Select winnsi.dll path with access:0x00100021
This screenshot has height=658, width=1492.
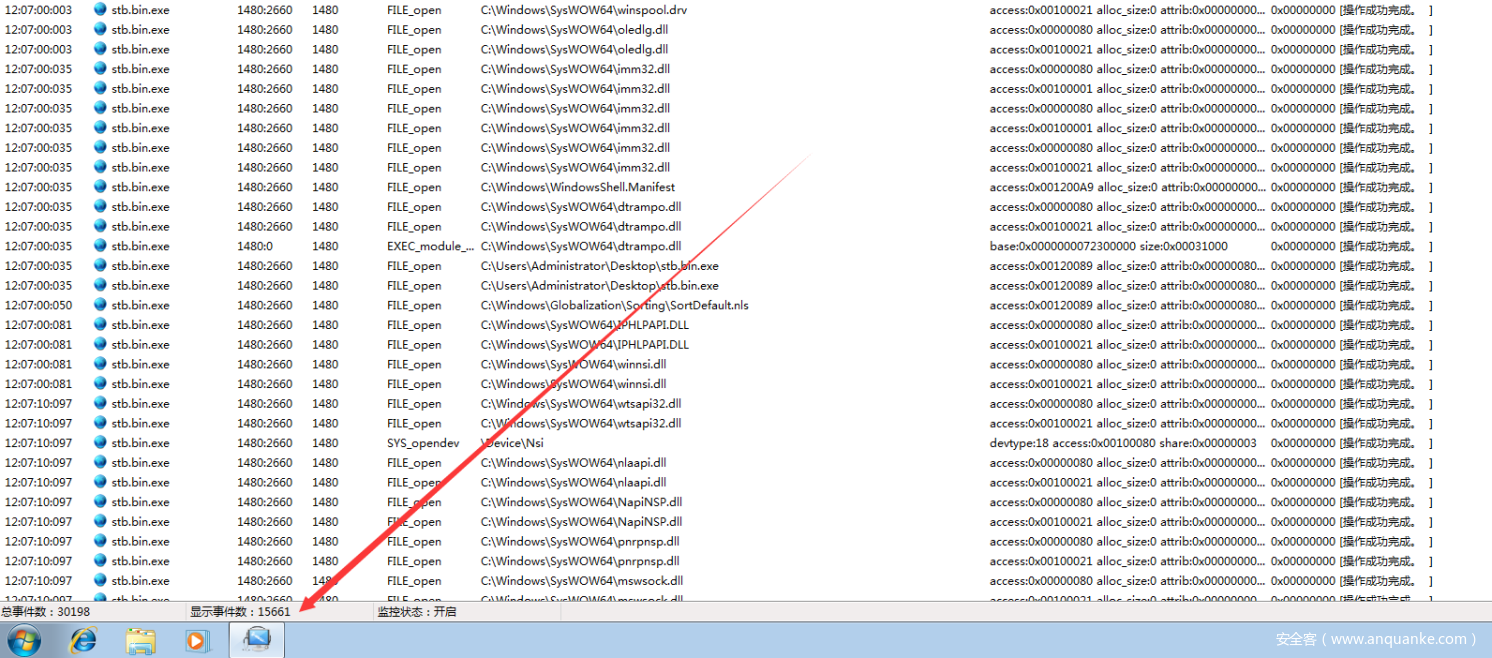click(x=573, y=384)
